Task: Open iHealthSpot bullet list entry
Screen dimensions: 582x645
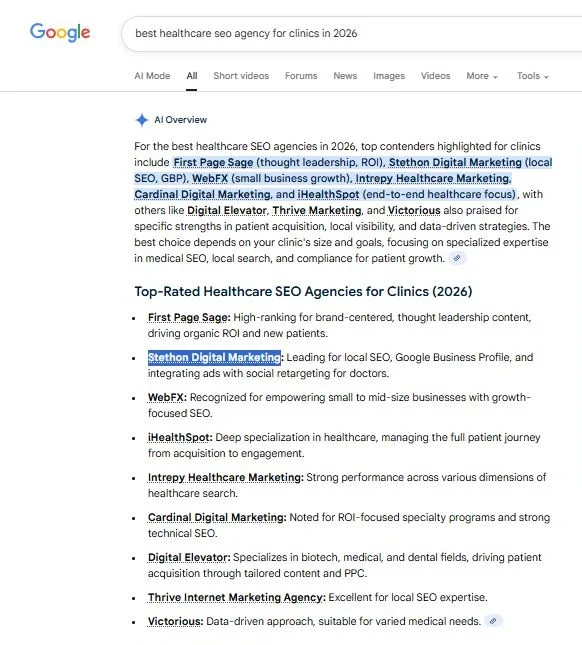Action: [180, 437]
